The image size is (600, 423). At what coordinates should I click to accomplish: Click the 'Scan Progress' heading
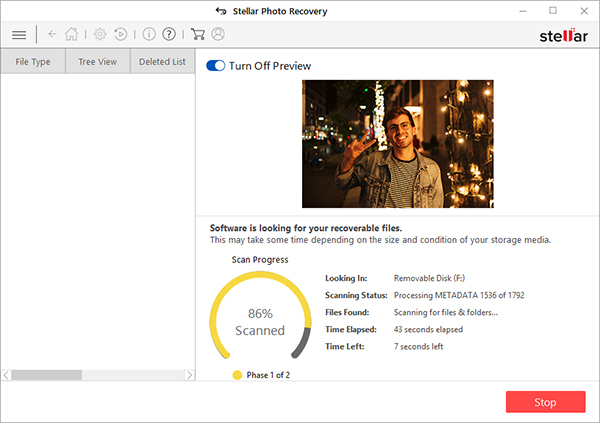click(260, 260)
